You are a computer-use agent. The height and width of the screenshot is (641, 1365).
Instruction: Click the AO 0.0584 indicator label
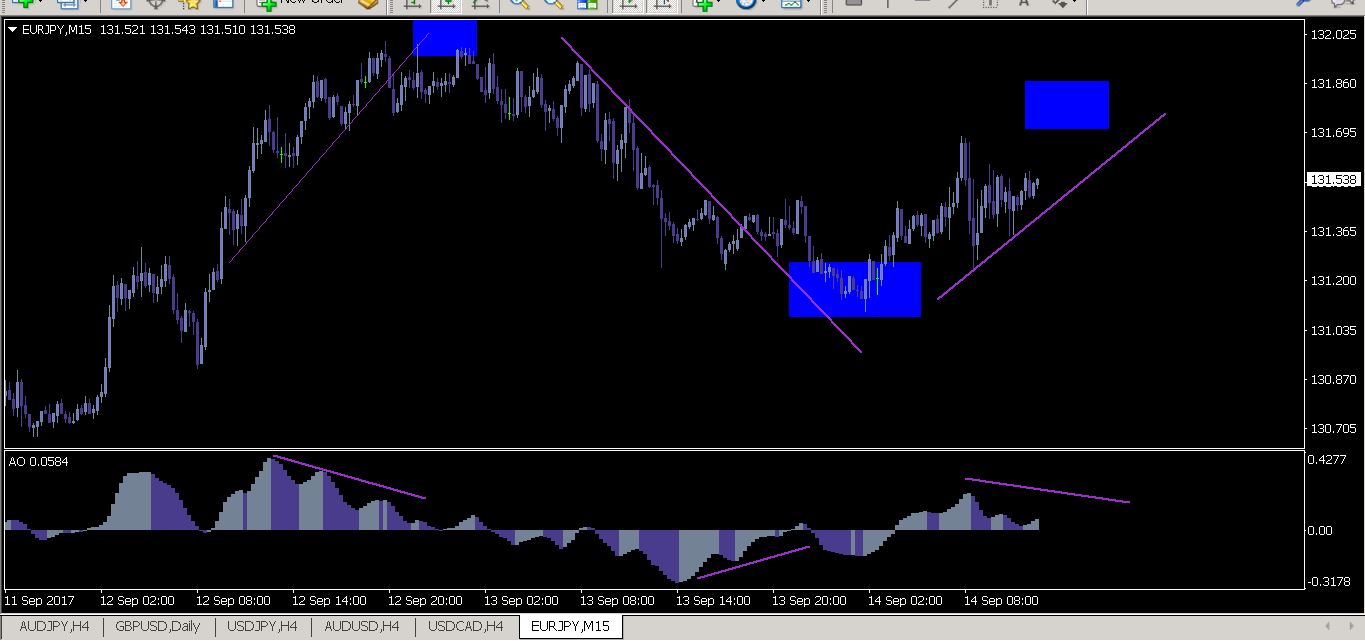pos(38,462)
